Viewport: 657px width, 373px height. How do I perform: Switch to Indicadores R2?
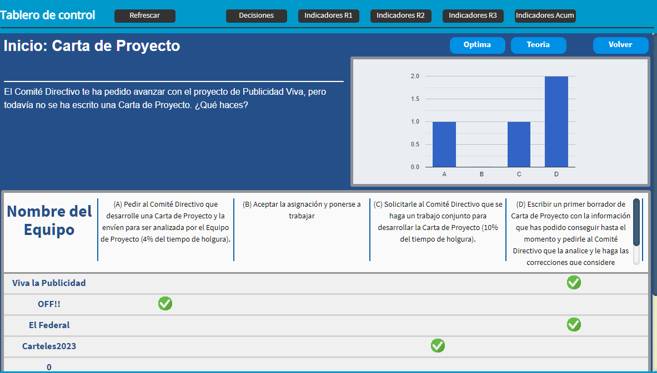pos(401,16)
